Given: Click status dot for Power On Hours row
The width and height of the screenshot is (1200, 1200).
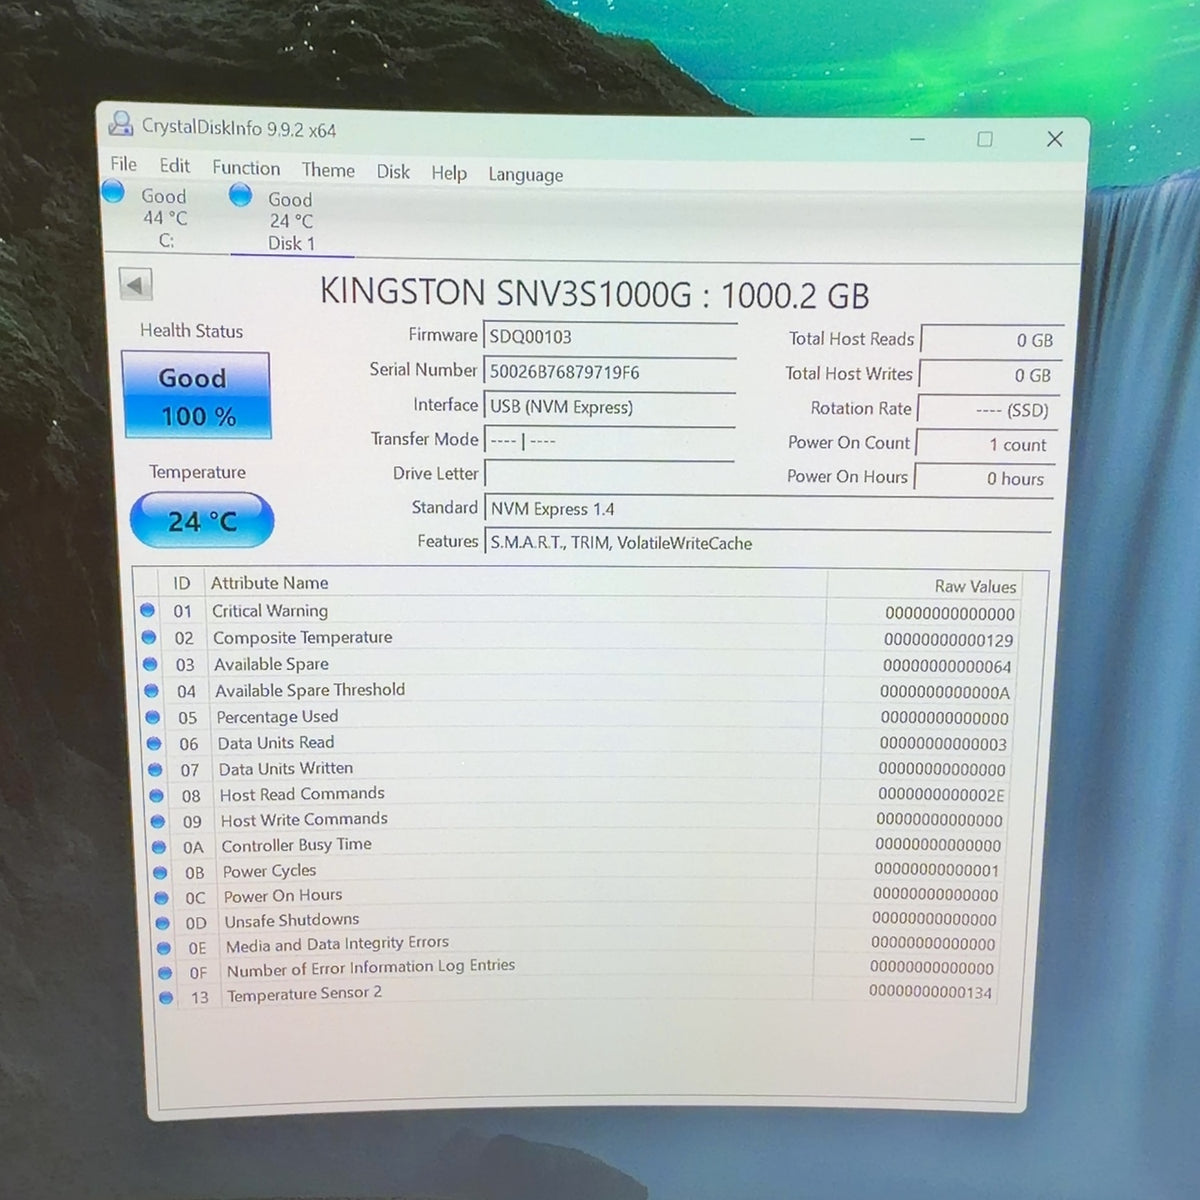Looking at the screenshot, I should (x=161, y=897).
